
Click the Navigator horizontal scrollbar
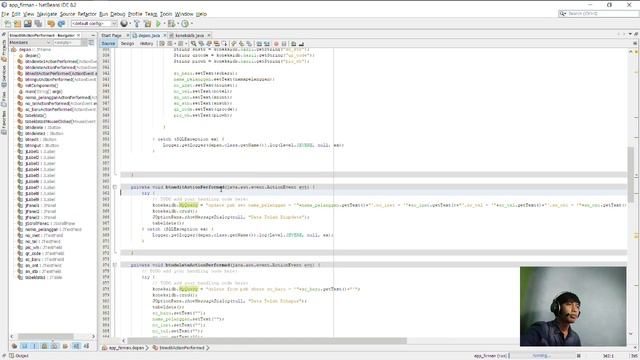46,336
